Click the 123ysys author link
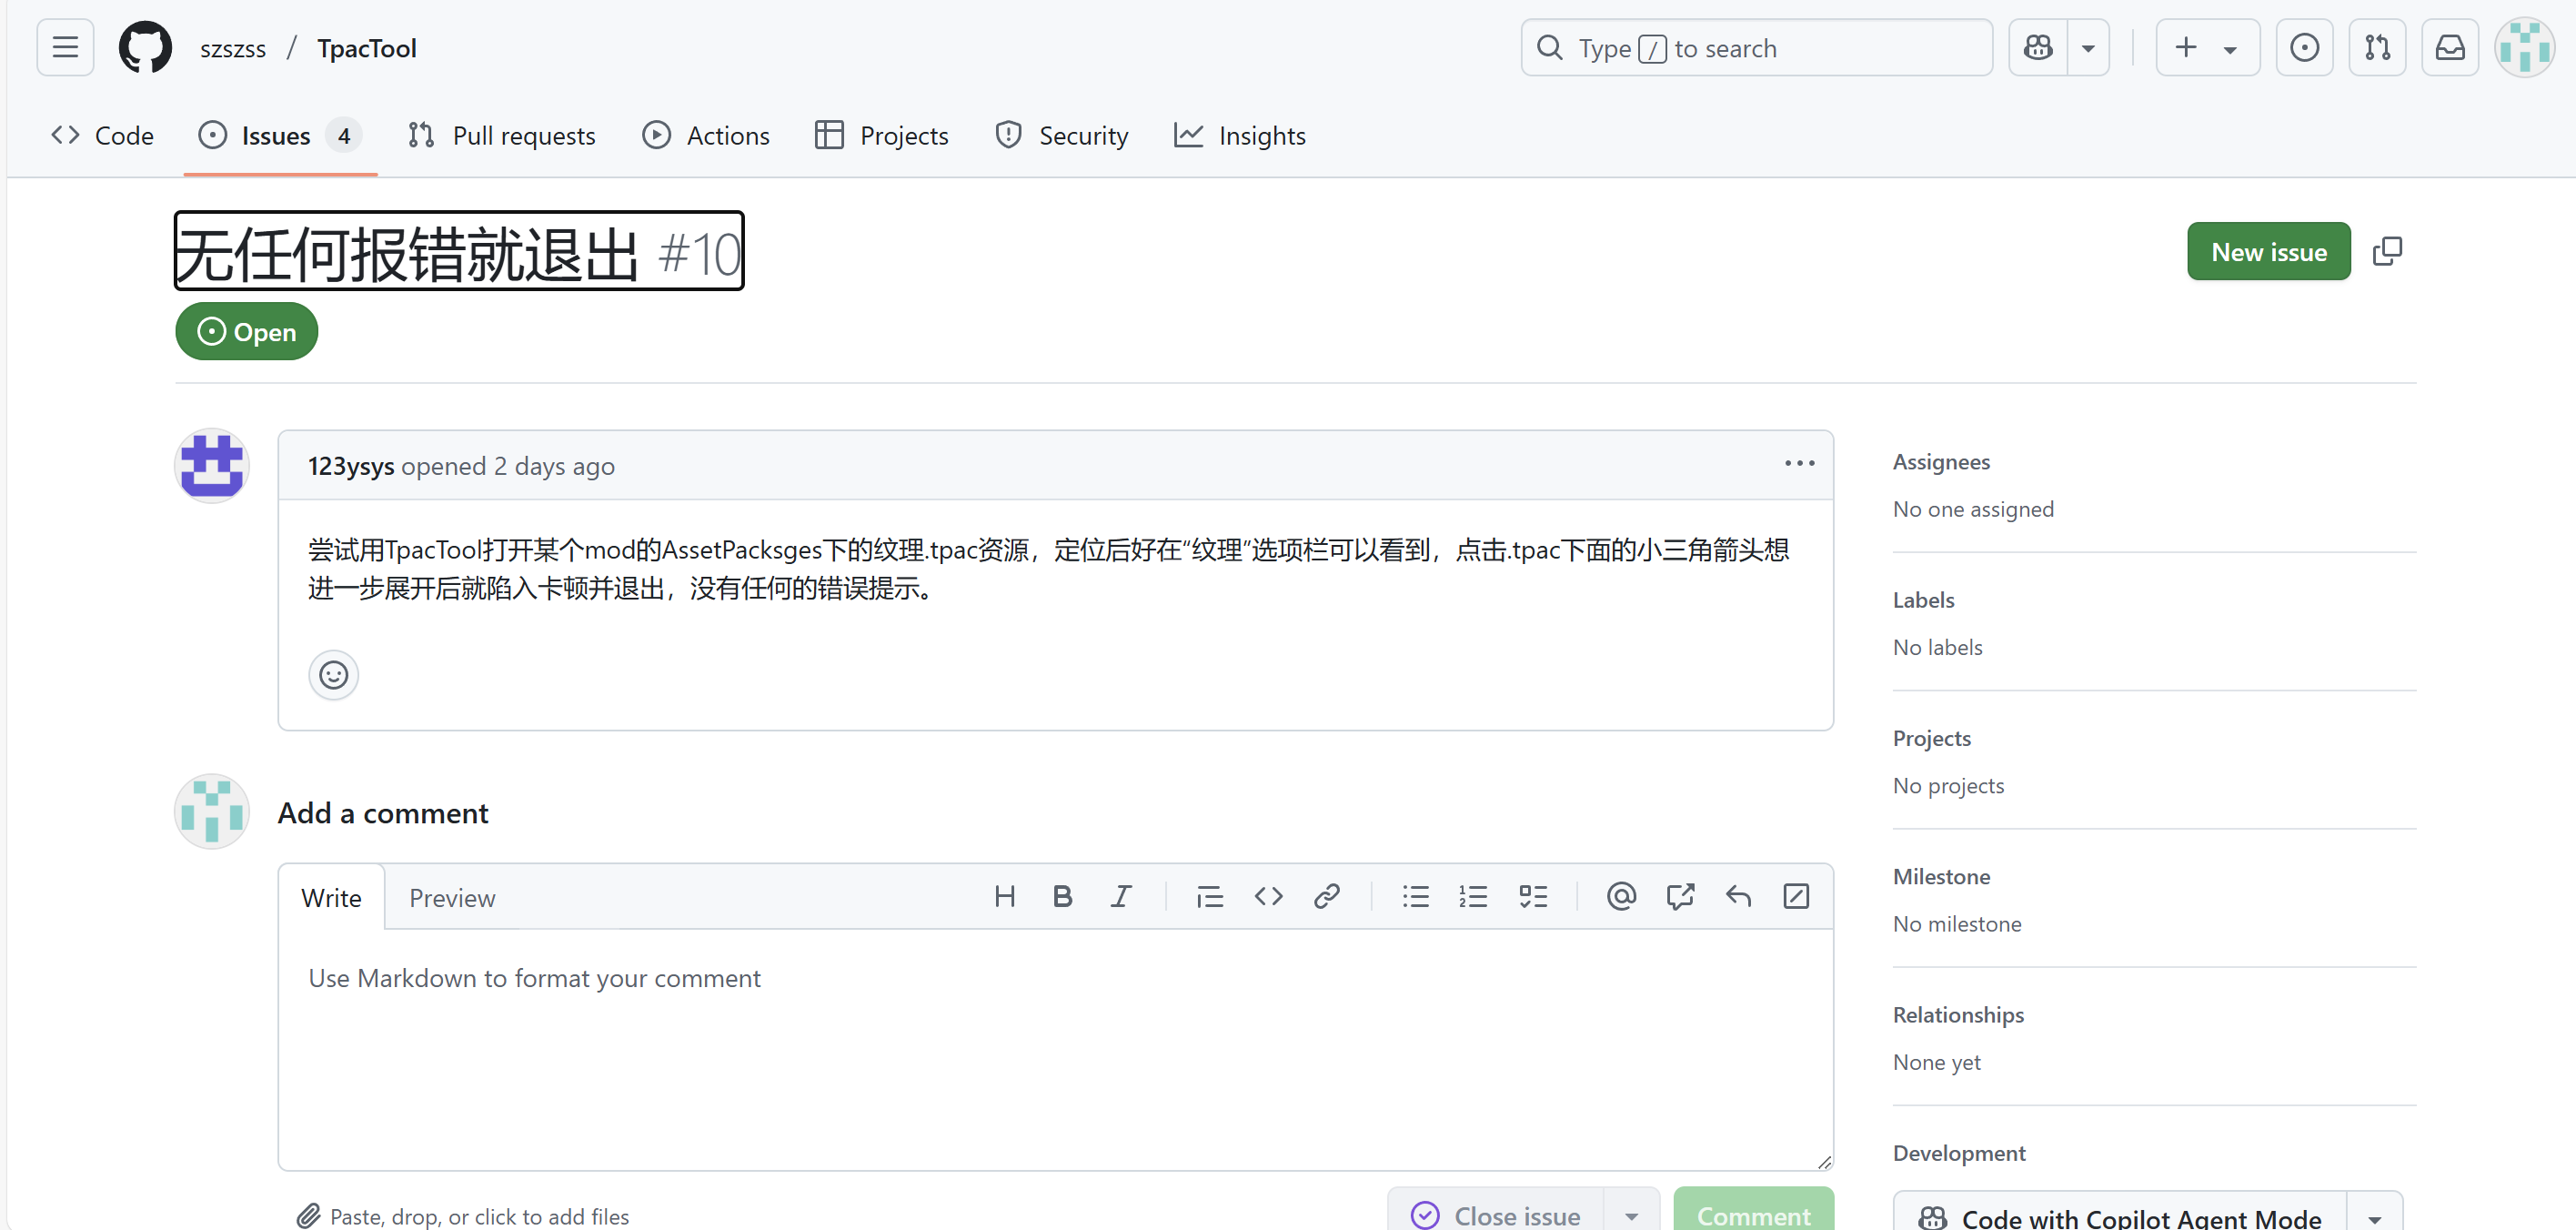Viewport: 2576px width, 1230px height. [350, 466]
